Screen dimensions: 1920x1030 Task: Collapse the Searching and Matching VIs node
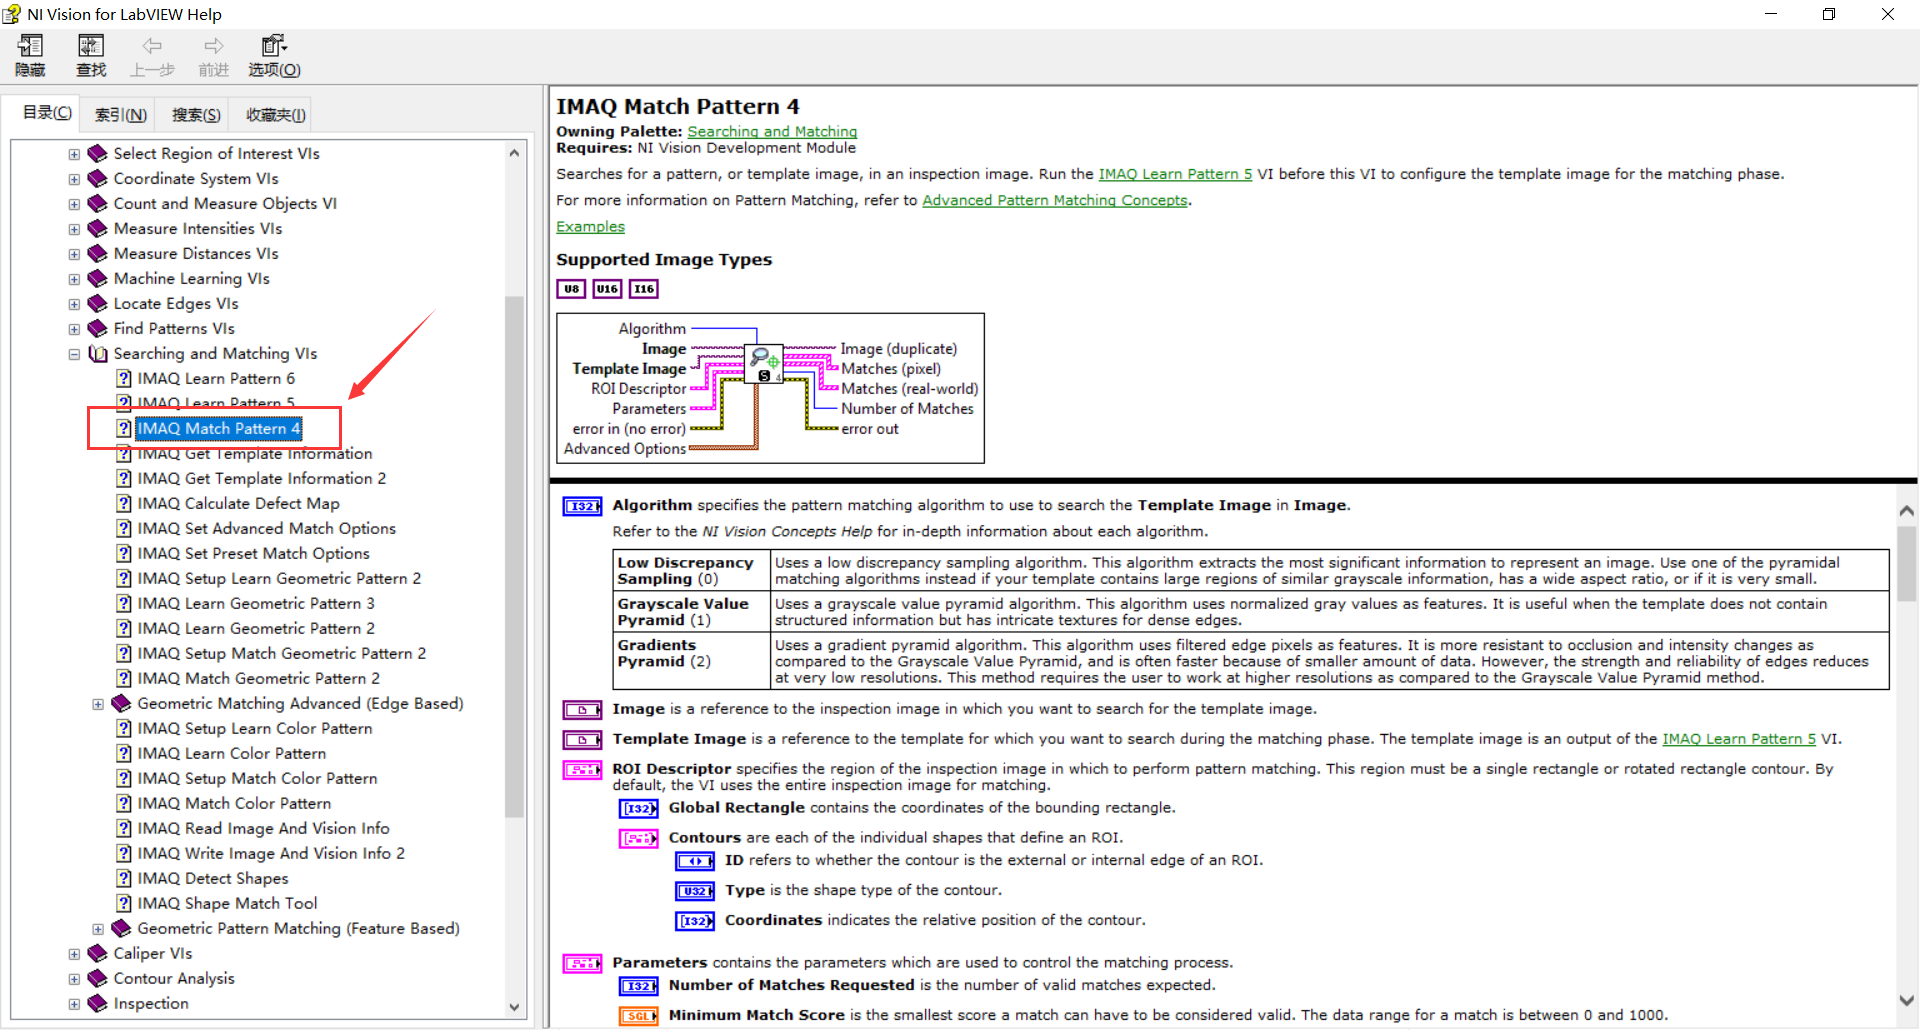pos(74,354)
